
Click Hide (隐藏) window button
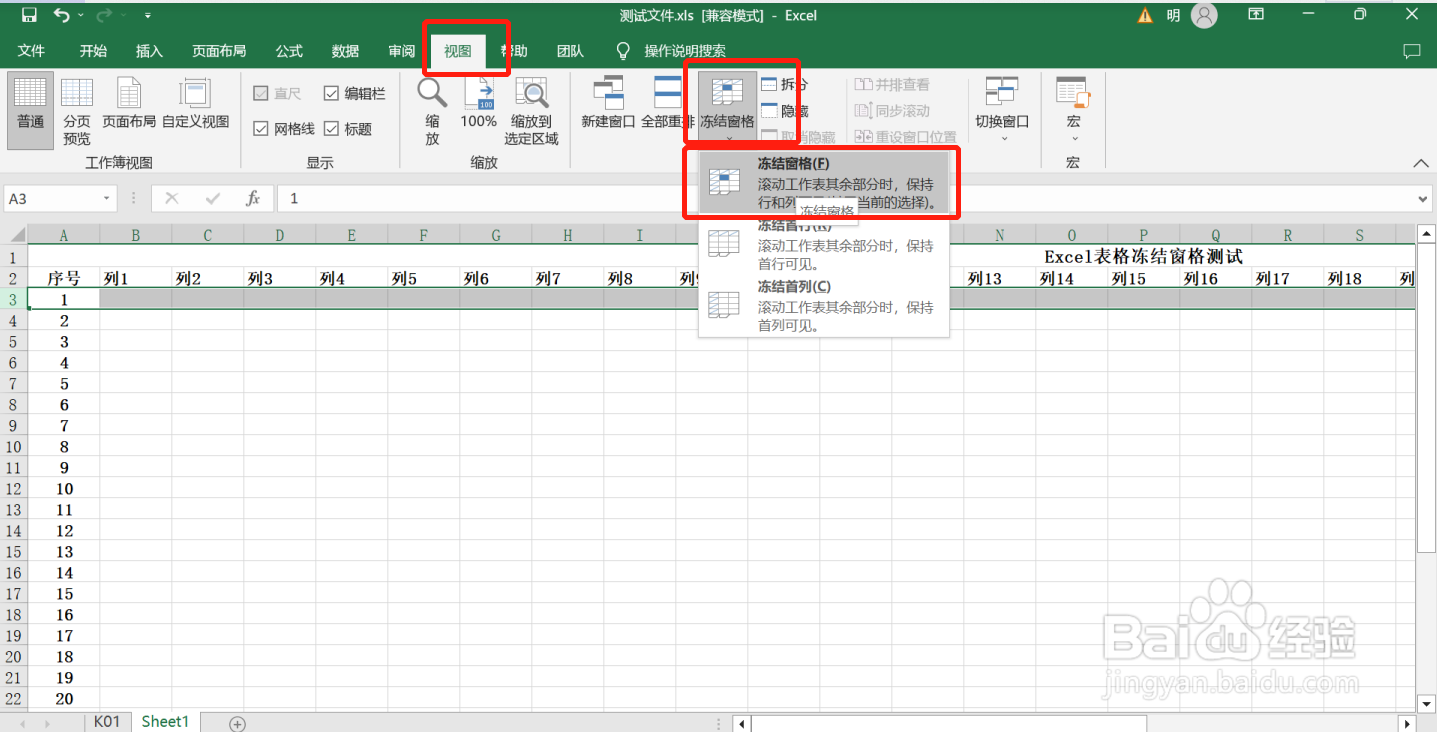(784, 111)
